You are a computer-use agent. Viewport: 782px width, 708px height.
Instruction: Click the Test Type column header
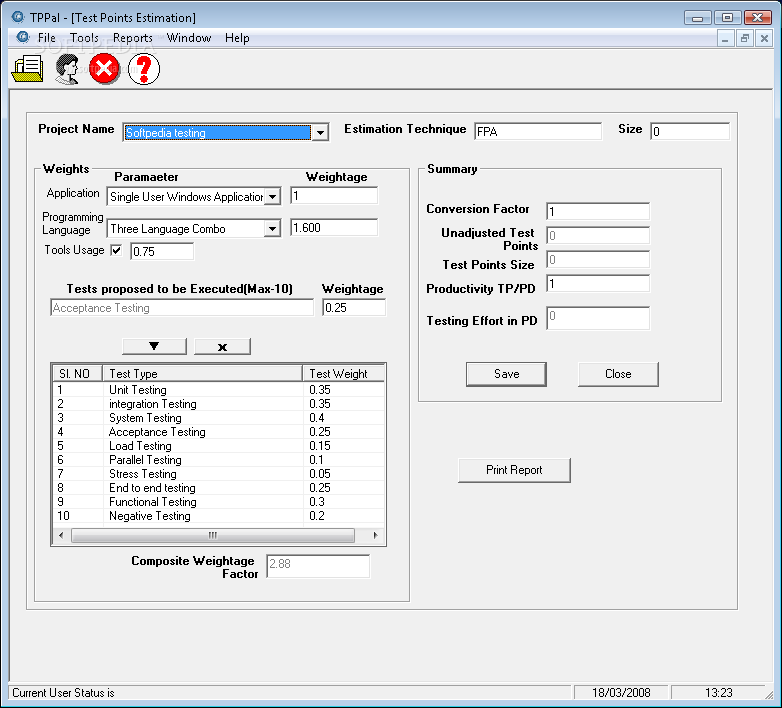click(x=202, y=373)
